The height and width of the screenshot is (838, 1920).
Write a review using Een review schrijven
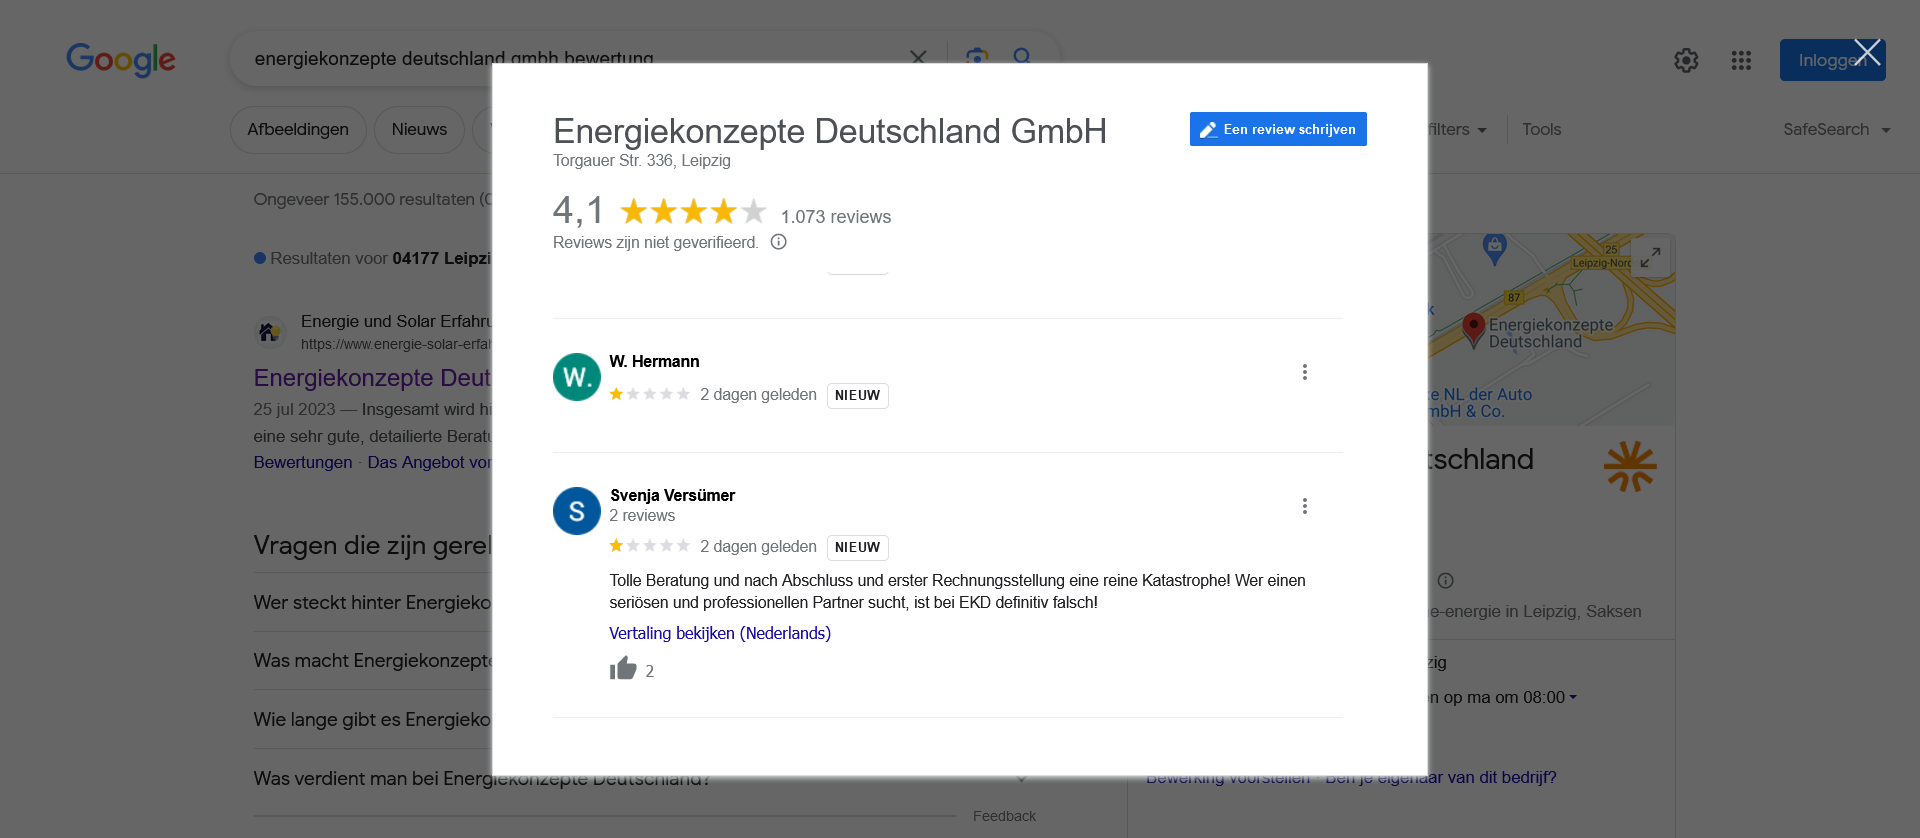[1277, 129]
